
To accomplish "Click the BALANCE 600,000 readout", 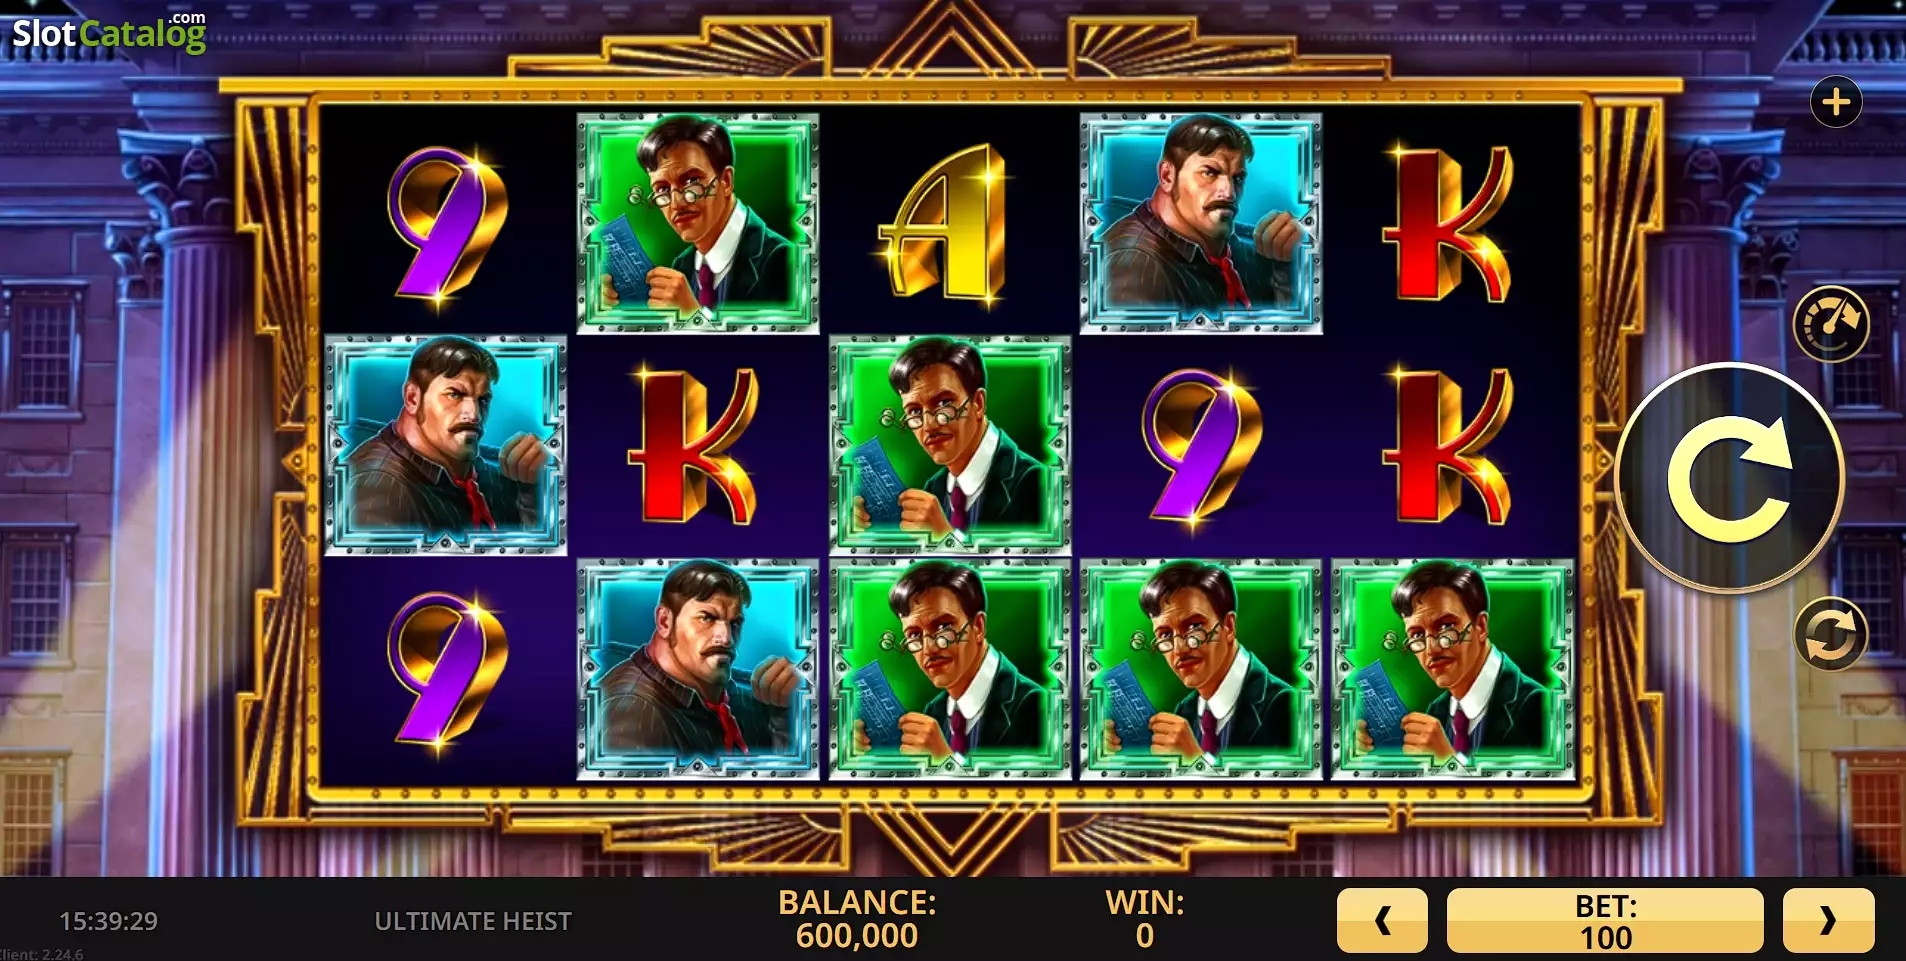I will [857, 919].
